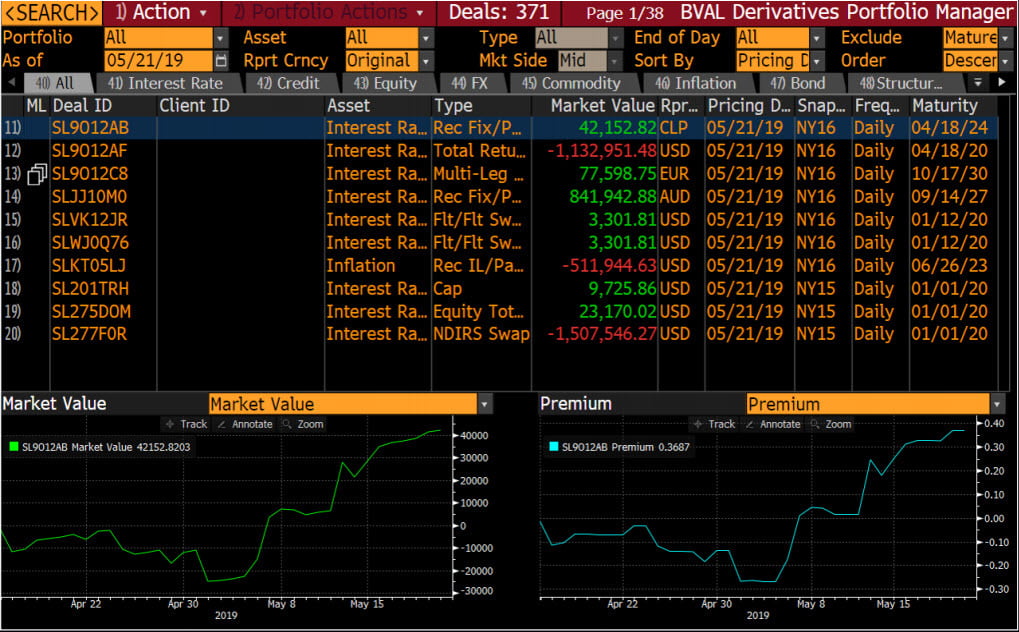Click the multi-leg copy icon beside SL9012C8
This screenshot has width=1019, height=632.
point(37,174)
